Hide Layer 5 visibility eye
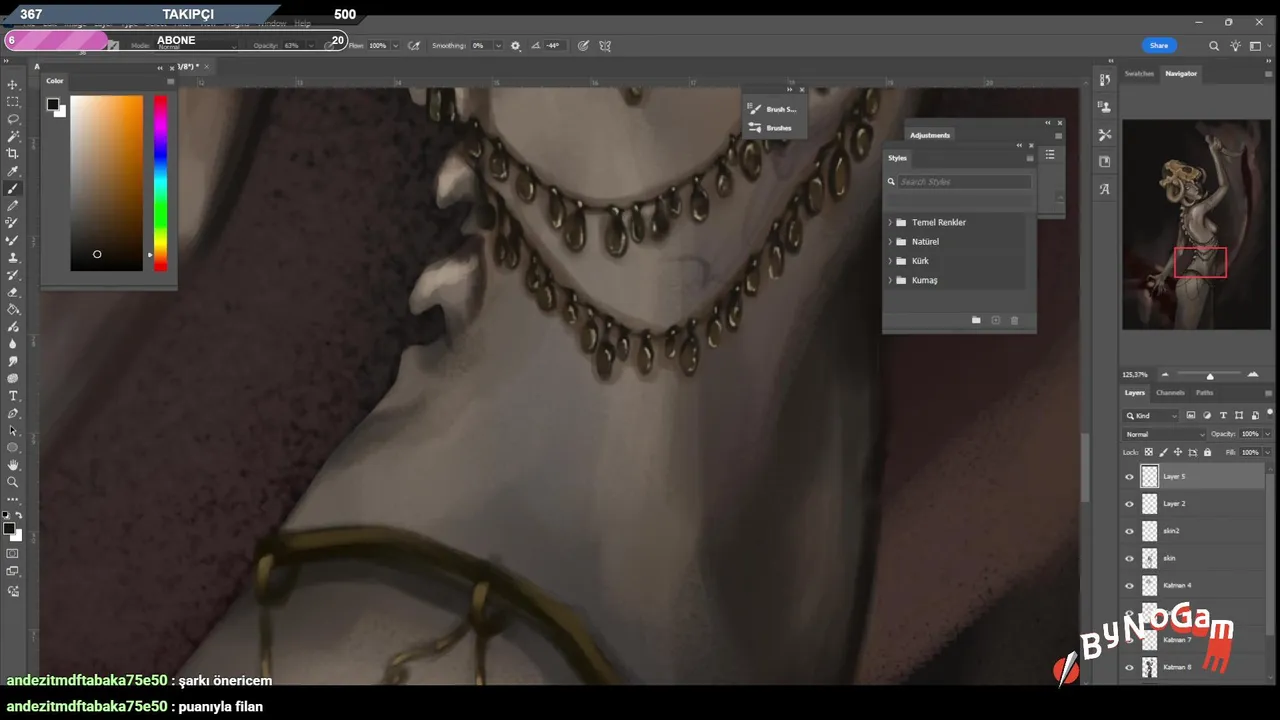1280x720 pixels. click(1129, 477)
